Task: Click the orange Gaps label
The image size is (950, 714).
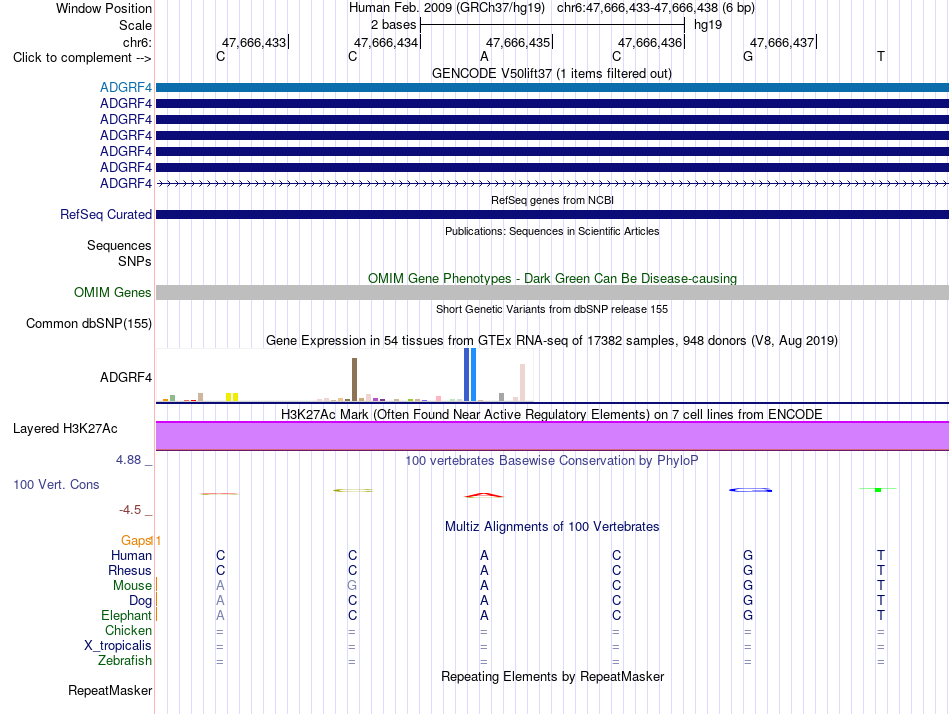Action: 136,540
